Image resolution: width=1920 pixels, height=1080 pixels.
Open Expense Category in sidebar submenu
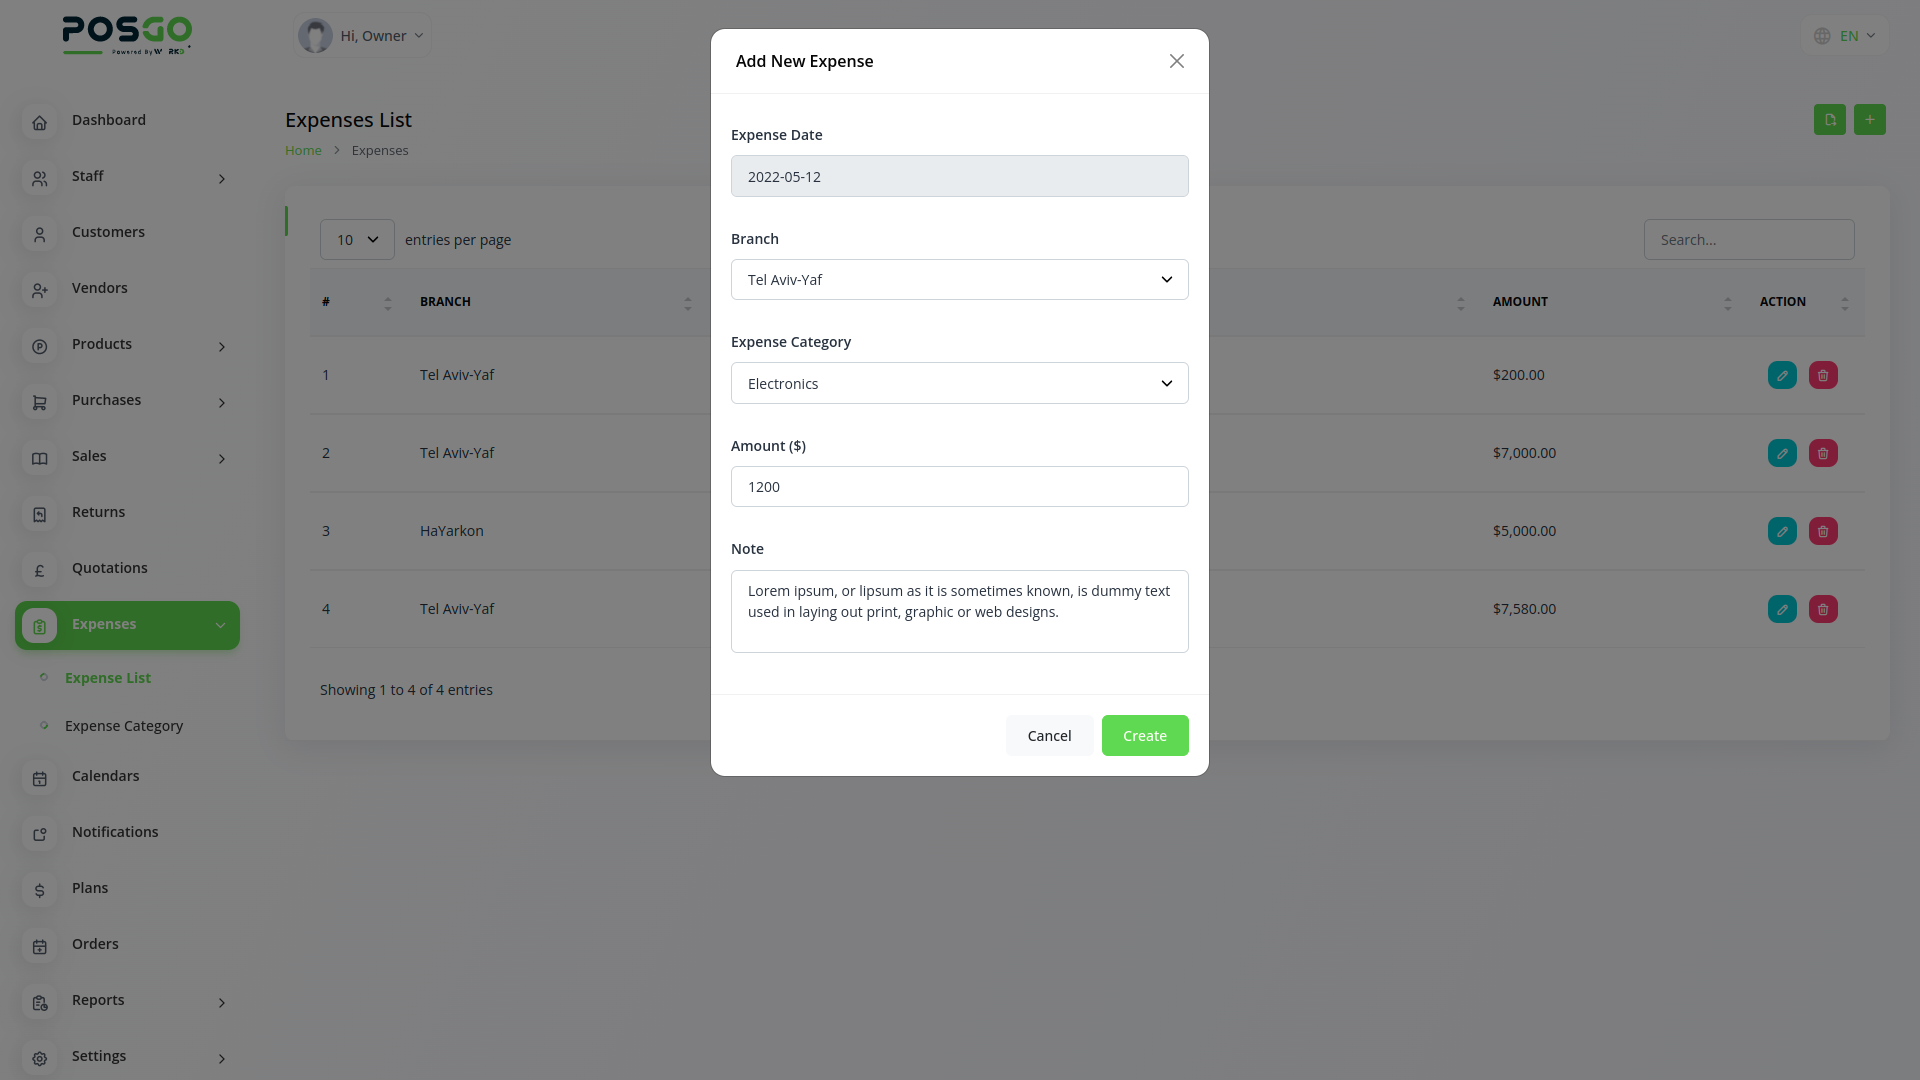(x=124, y=726)
